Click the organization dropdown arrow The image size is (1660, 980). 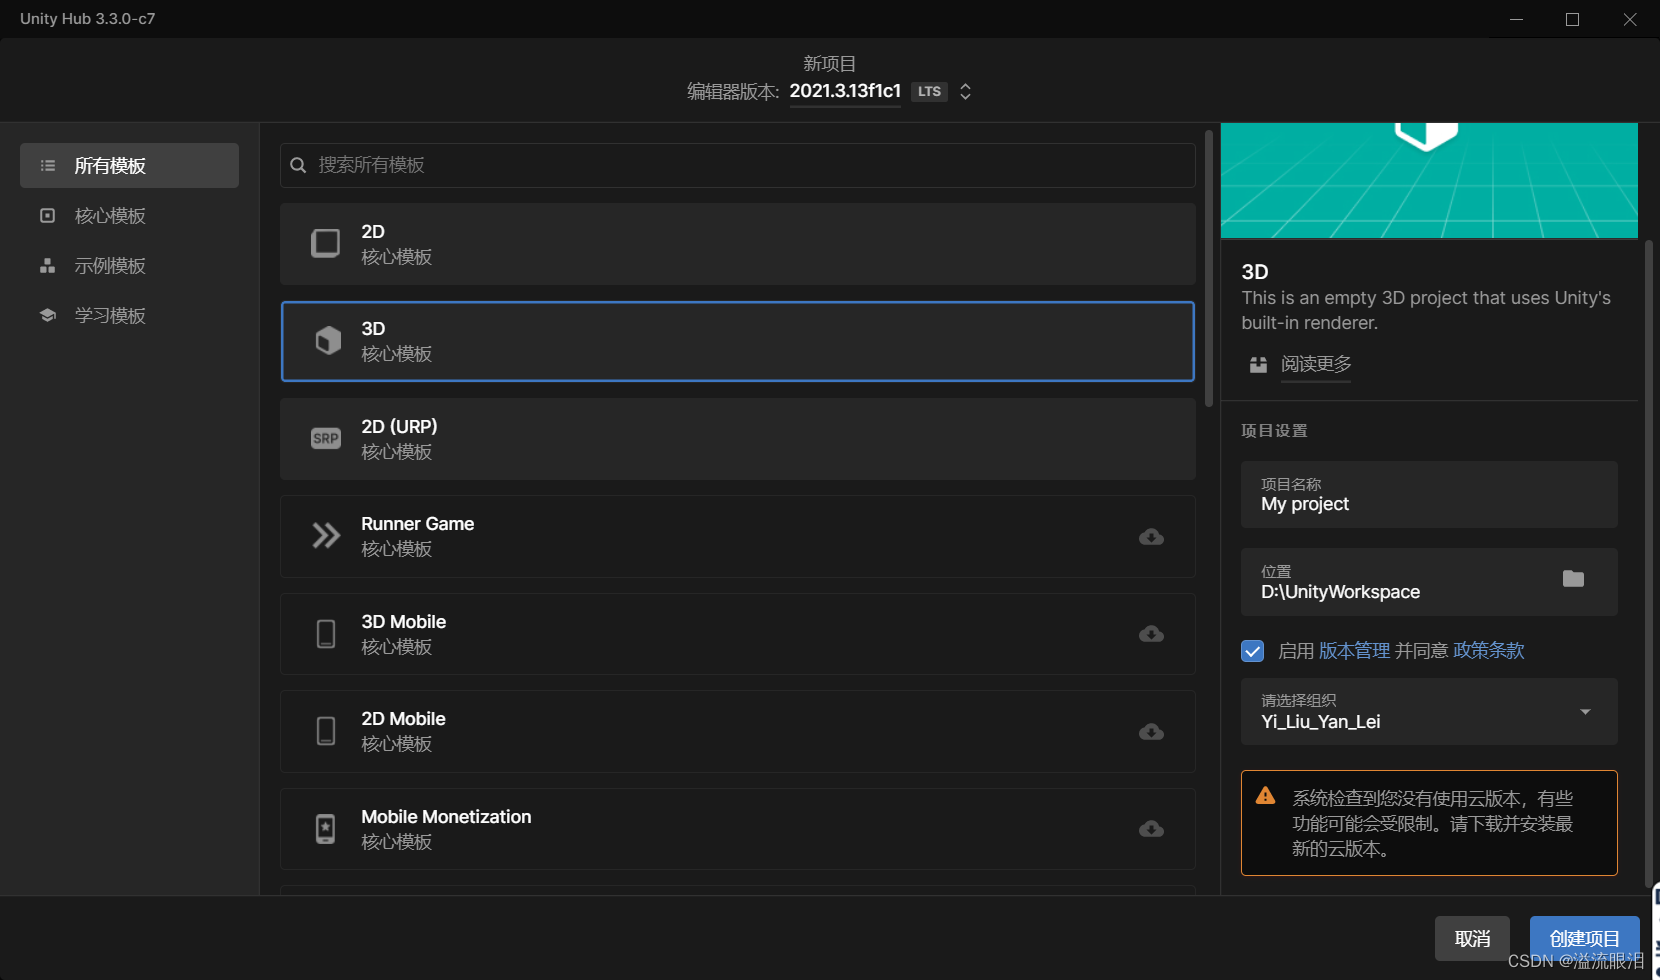coord(1585,712)
